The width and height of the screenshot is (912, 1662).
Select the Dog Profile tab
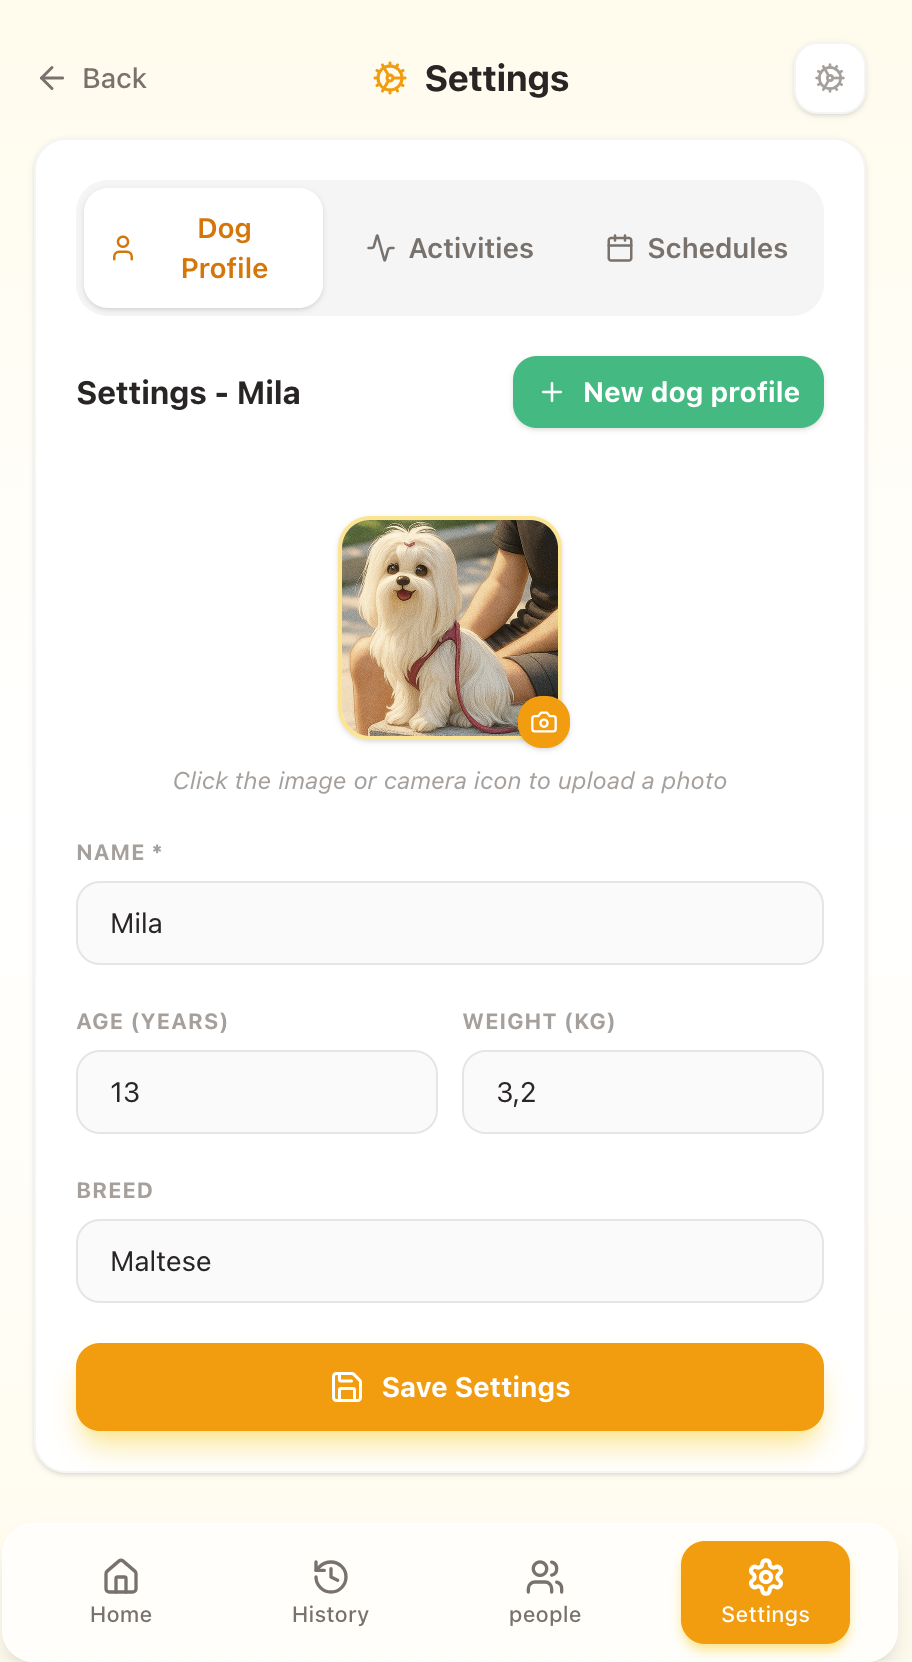pyautogui.click(x=202, y=247)
